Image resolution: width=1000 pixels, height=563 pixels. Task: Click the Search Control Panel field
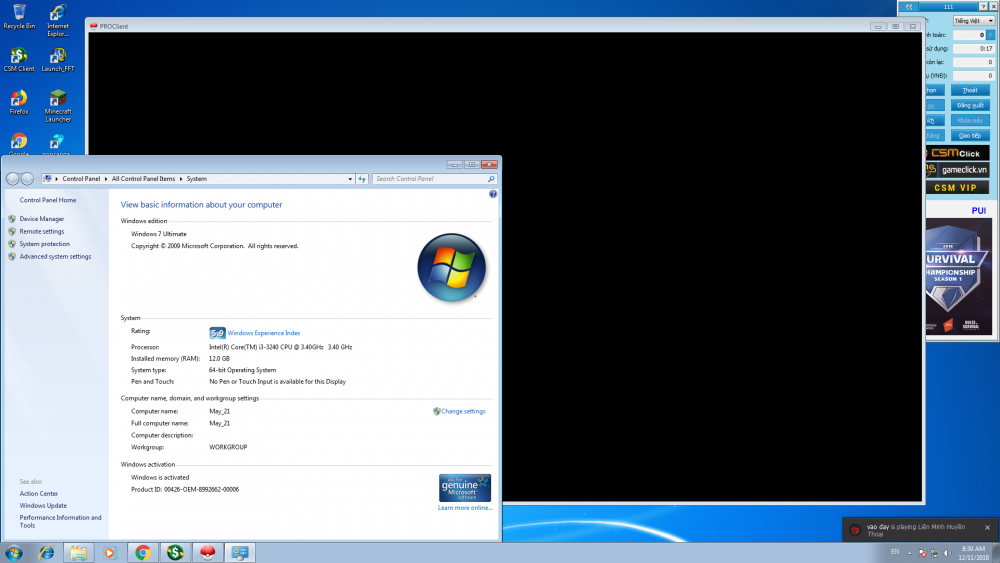[x=430, y=179]
